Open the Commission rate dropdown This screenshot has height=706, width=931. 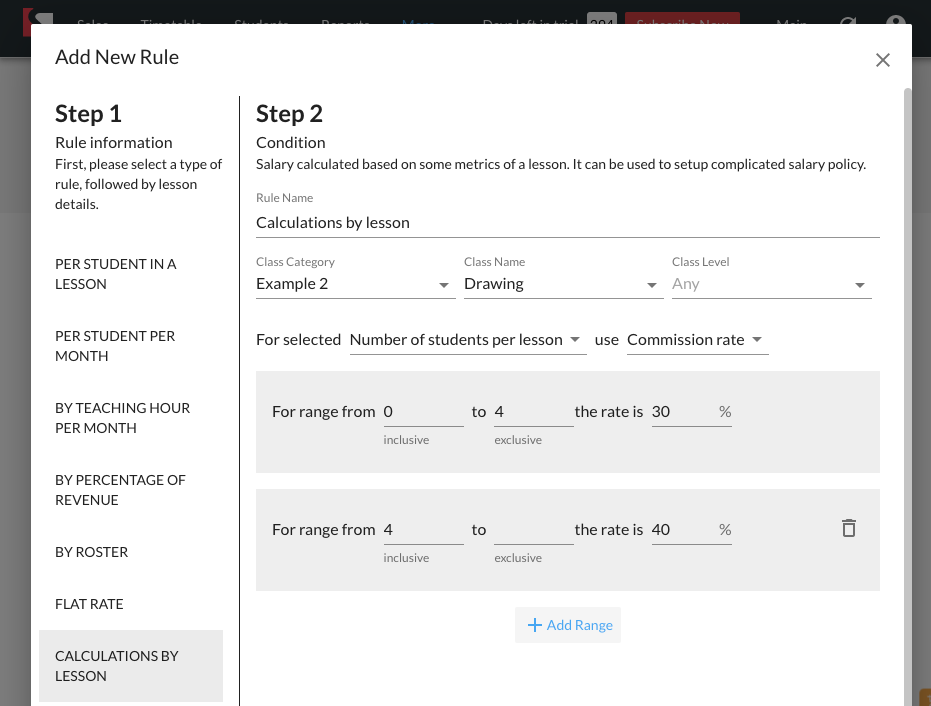coord(697,340)
